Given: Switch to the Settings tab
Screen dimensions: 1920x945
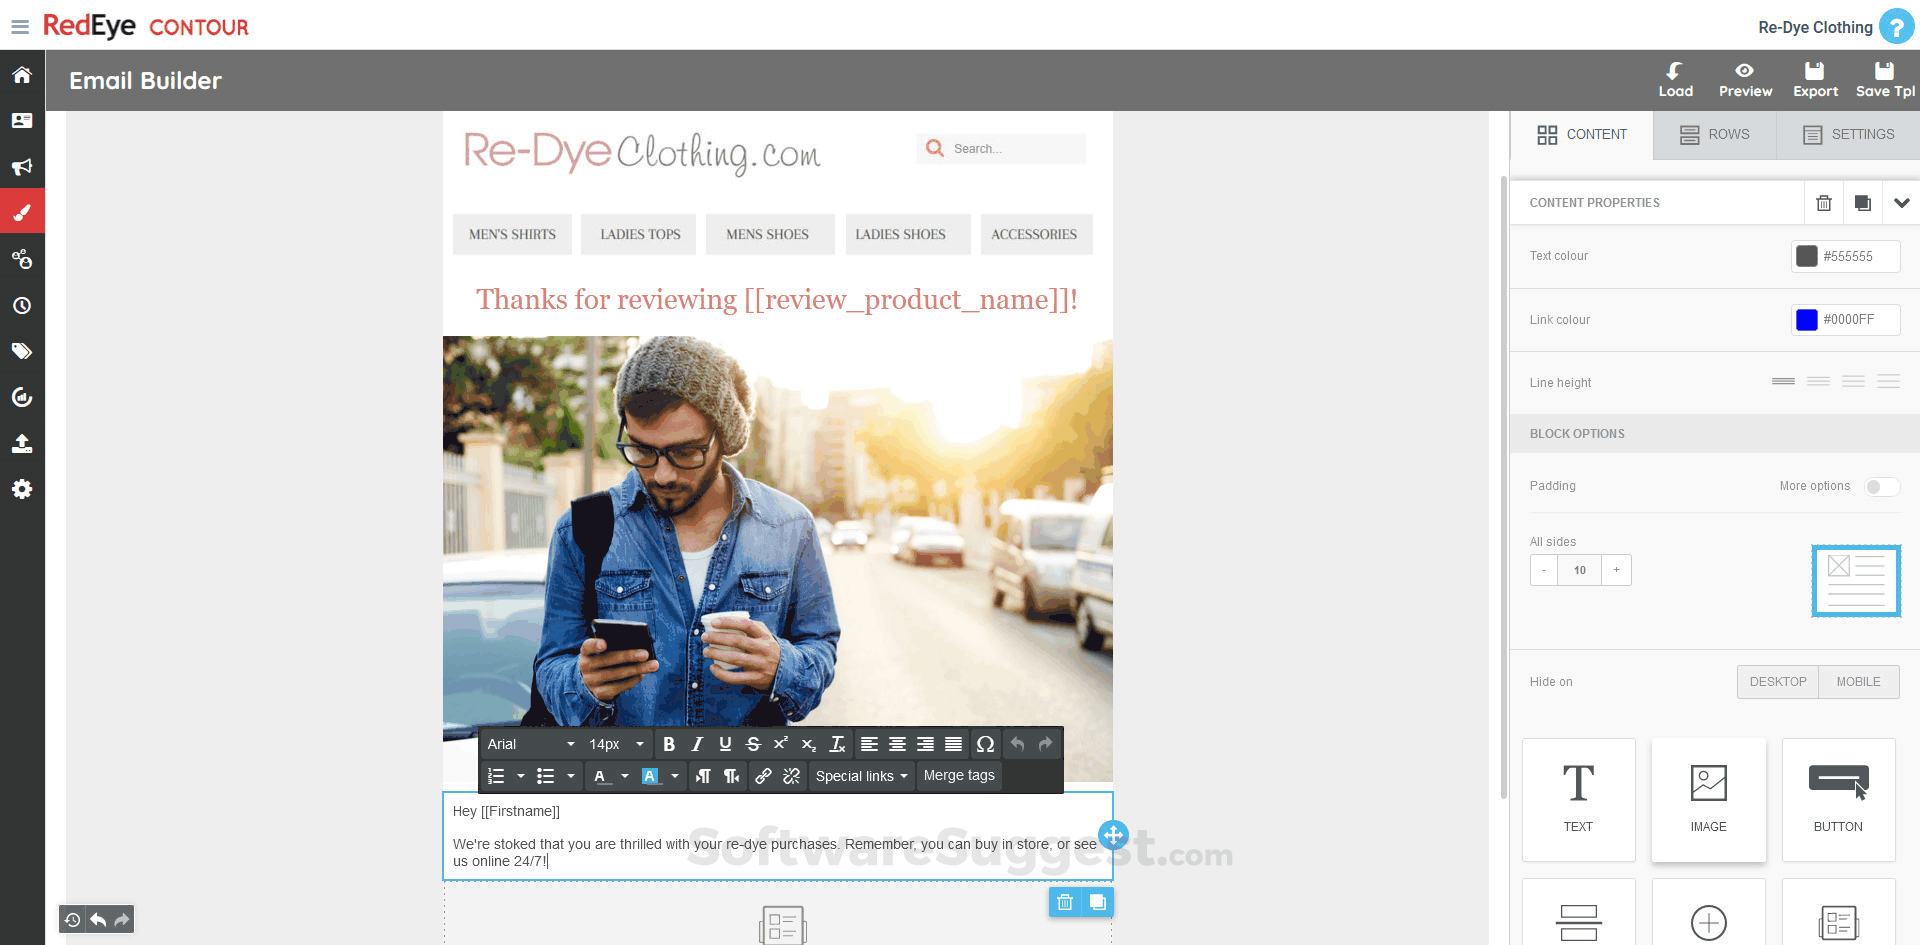Looking at the screenshot, I should (1846, 134).
